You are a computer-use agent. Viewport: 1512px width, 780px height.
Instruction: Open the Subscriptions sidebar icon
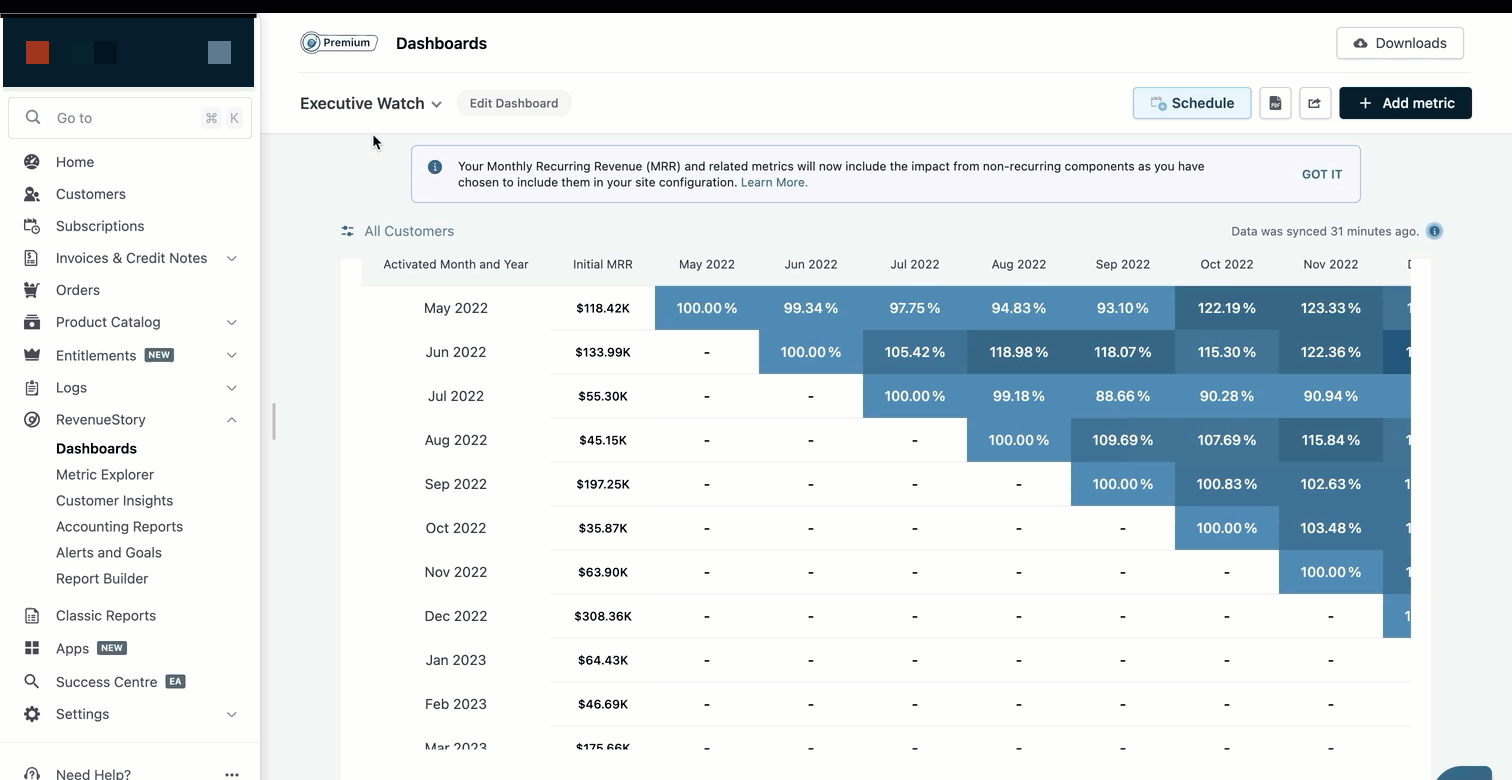(32, 226)
